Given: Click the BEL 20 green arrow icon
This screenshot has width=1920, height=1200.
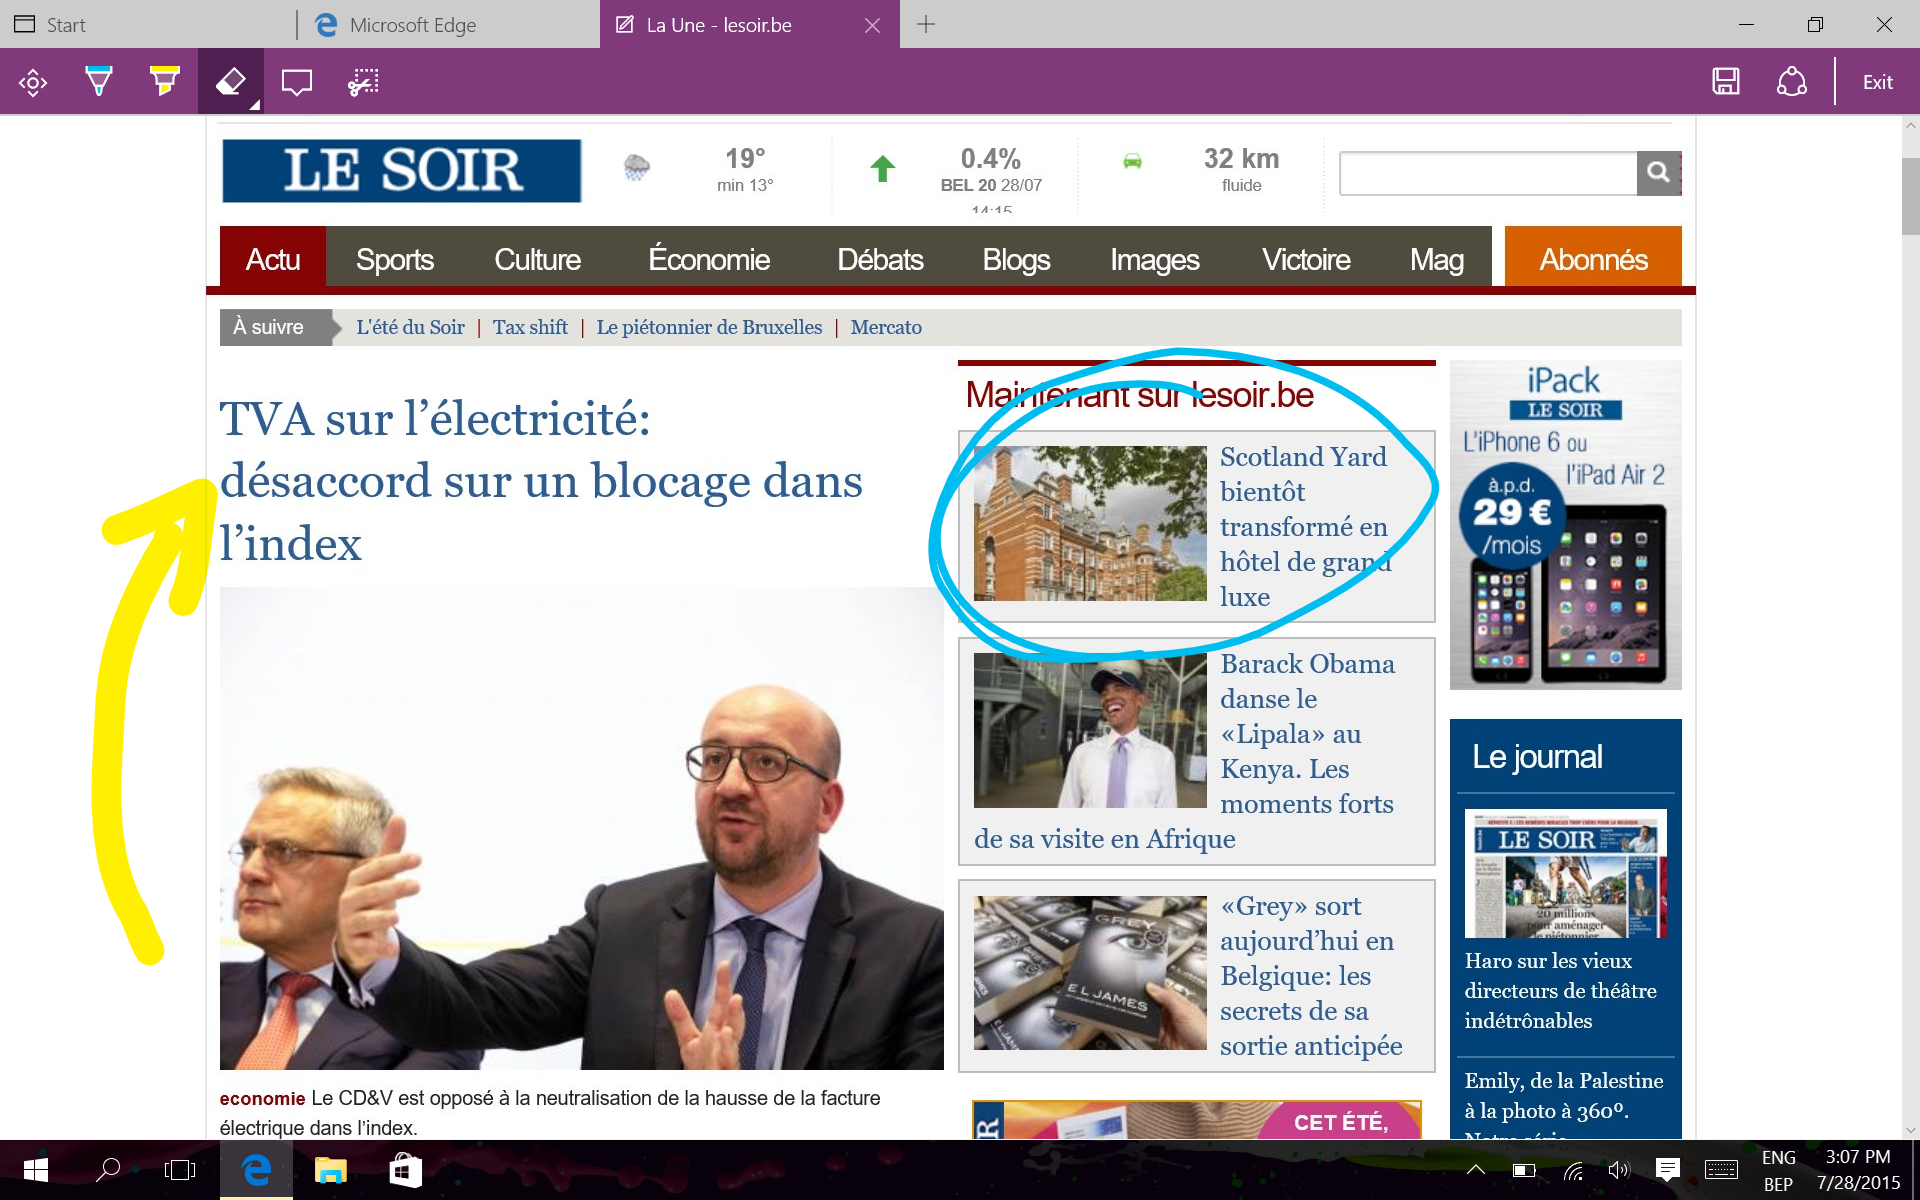Looking at the screenshot, I should (x=882, y=168).
